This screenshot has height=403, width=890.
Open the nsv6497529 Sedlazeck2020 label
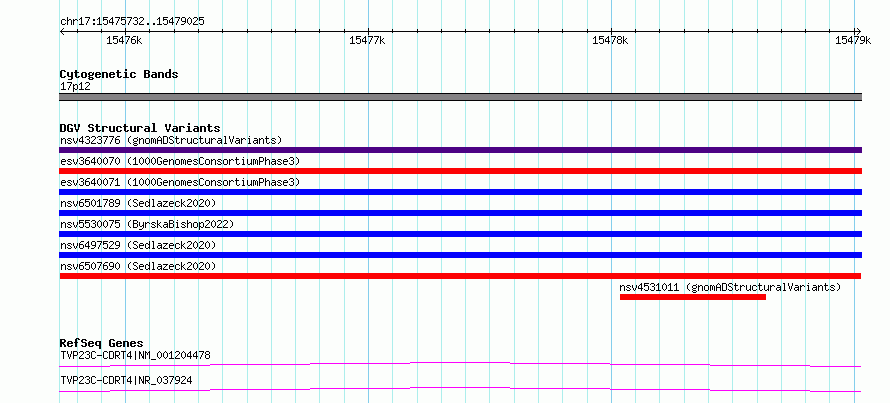tap(138, 245)
